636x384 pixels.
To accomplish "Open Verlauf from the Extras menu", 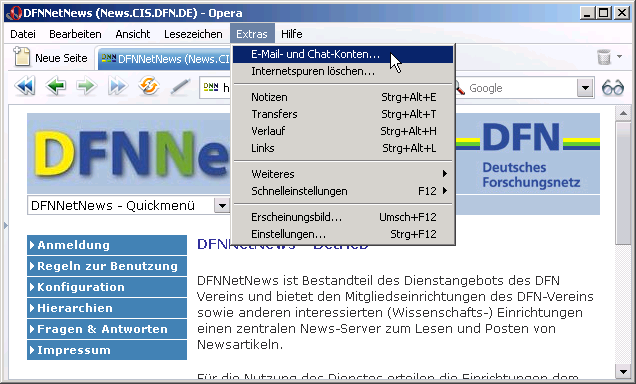I will click(x=343, y=131).
